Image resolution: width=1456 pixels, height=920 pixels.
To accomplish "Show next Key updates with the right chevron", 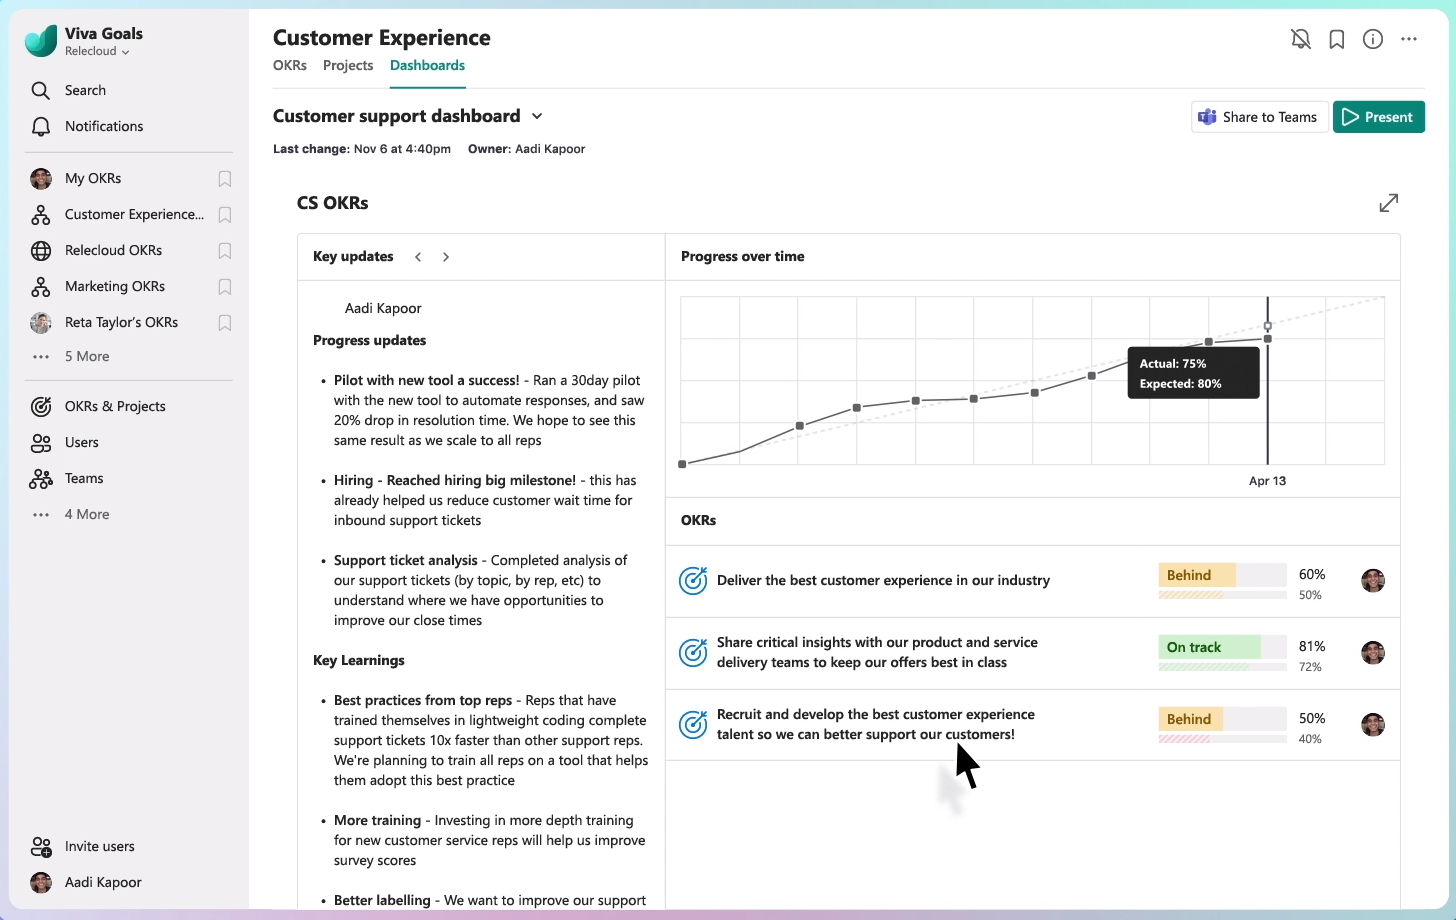I will (x=446, y=256).
